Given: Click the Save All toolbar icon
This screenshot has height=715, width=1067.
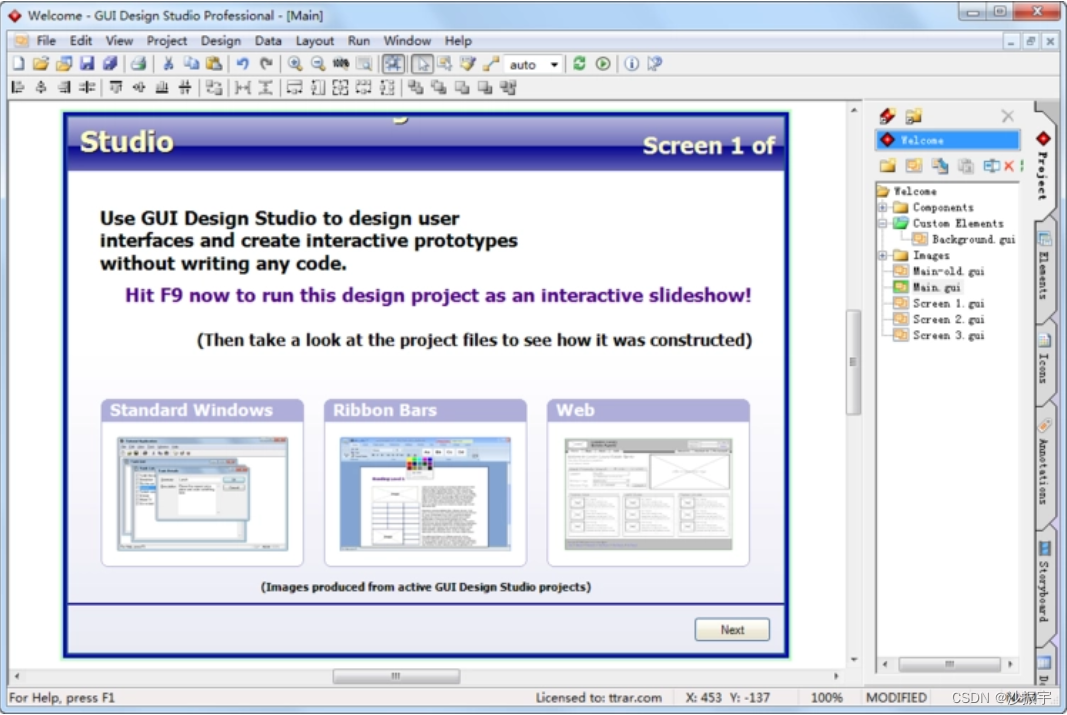Looking at the screenshot, I should [x=110, y=64].
